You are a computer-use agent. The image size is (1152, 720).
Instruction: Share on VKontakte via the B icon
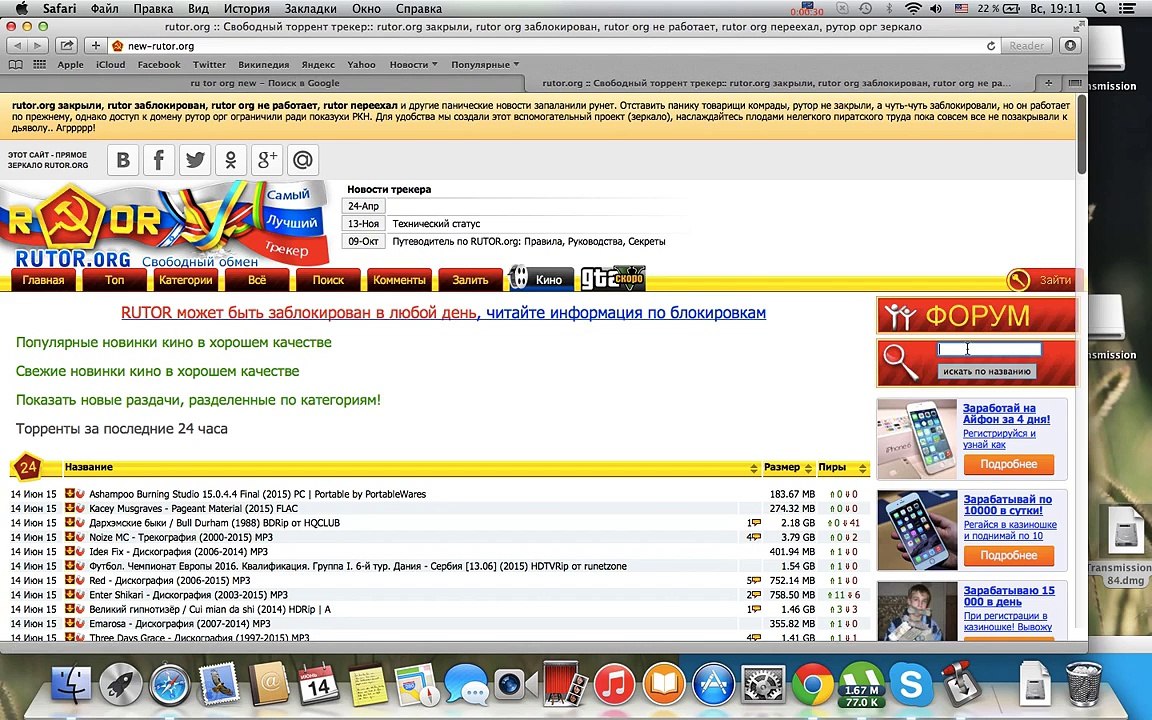coord(123,159)
